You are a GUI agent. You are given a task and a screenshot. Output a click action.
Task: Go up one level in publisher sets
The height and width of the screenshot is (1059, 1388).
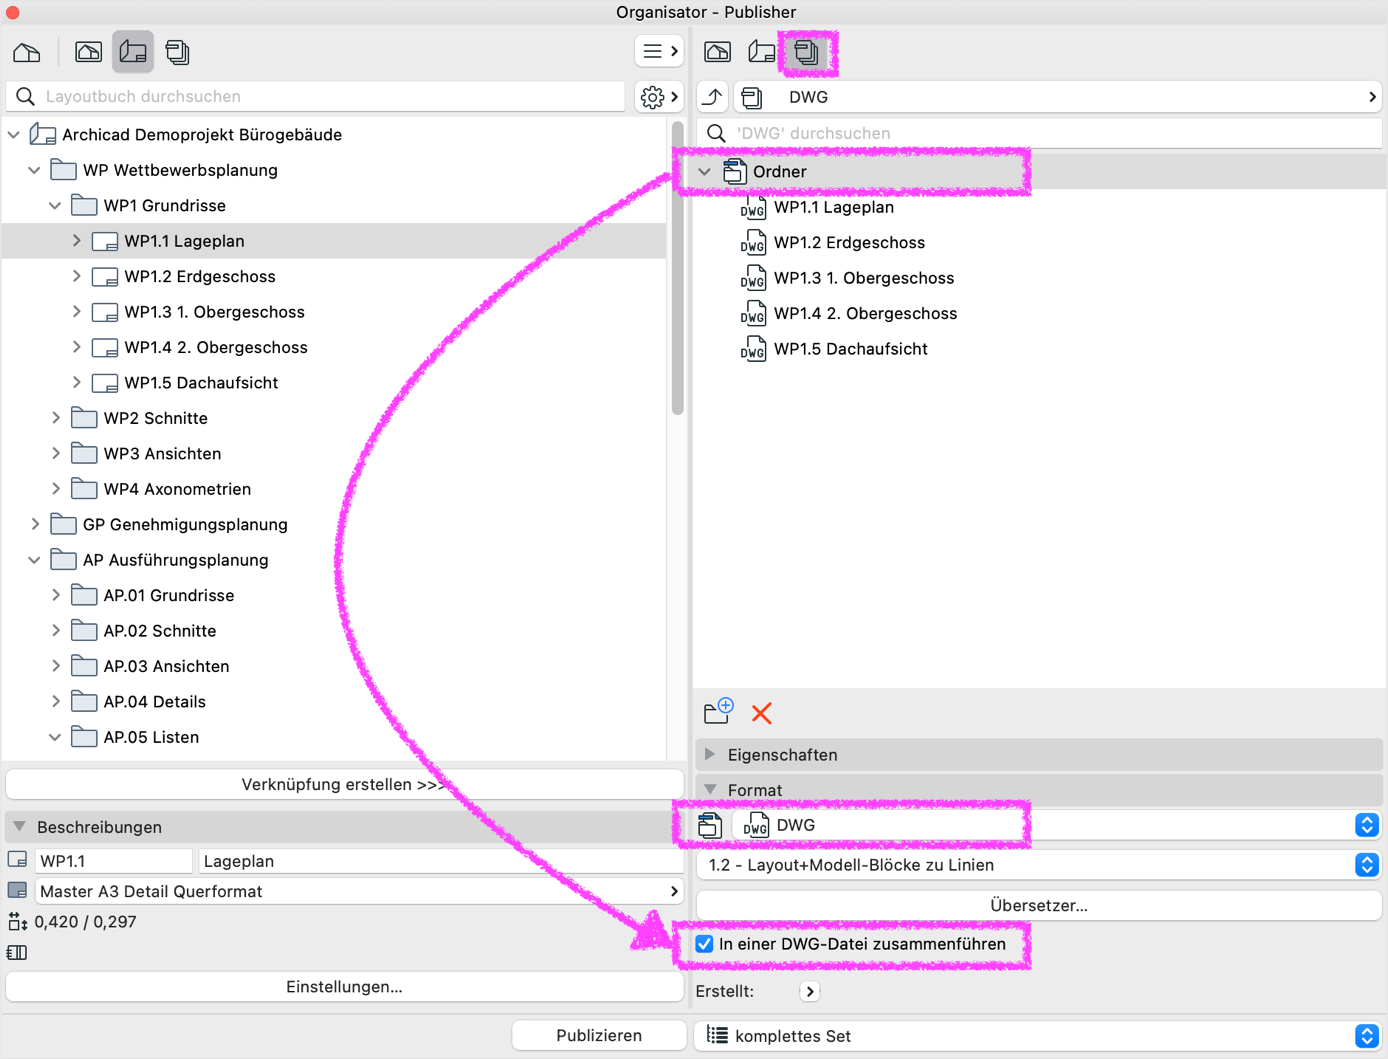713,97
